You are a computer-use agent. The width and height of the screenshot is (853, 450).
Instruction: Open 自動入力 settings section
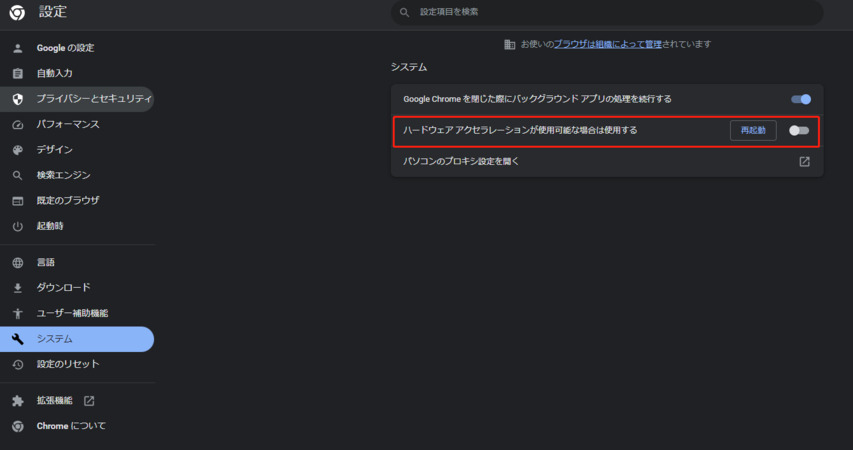pyautogui.click(x=77, y=73)
